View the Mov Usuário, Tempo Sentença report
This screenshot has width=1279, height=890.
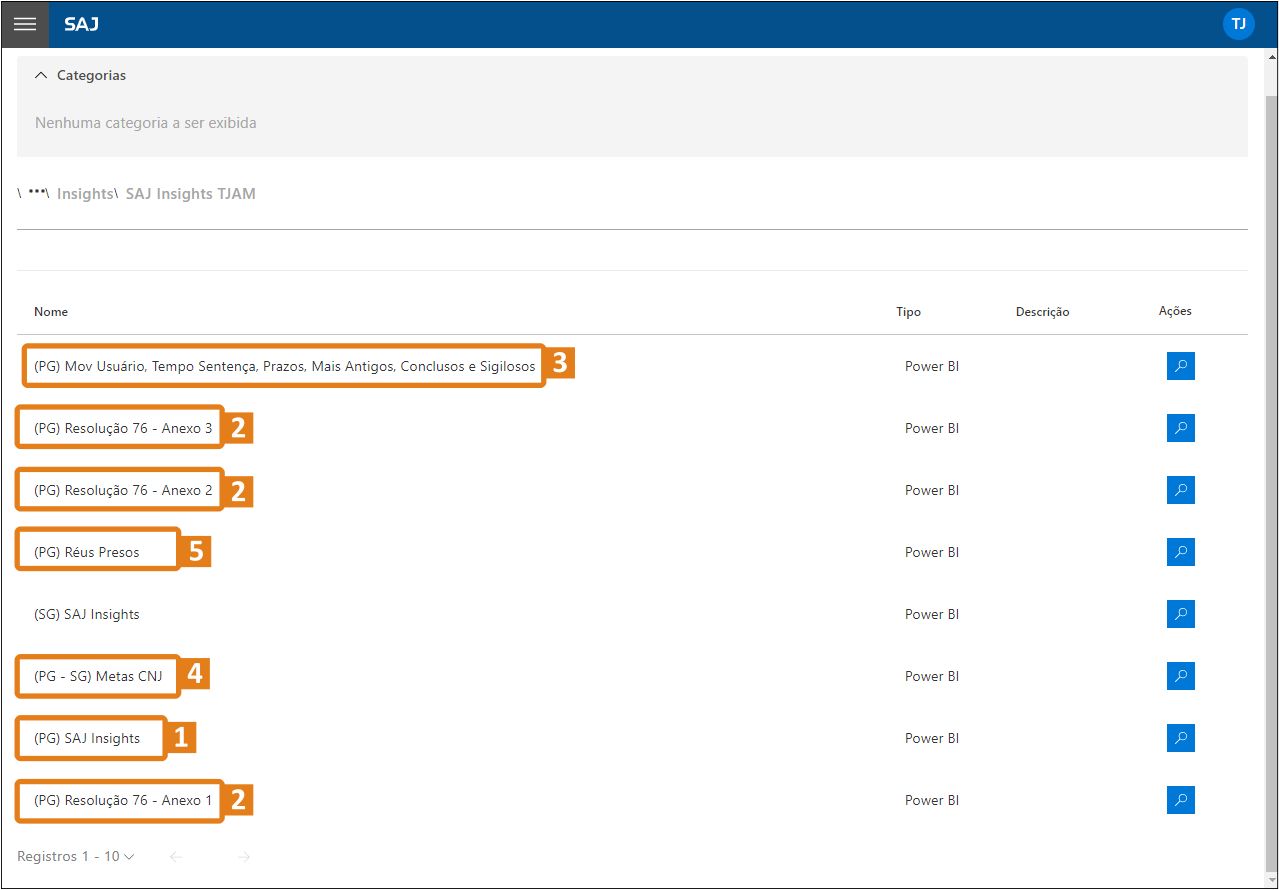pyautogui.click(x=1180, y=366)
